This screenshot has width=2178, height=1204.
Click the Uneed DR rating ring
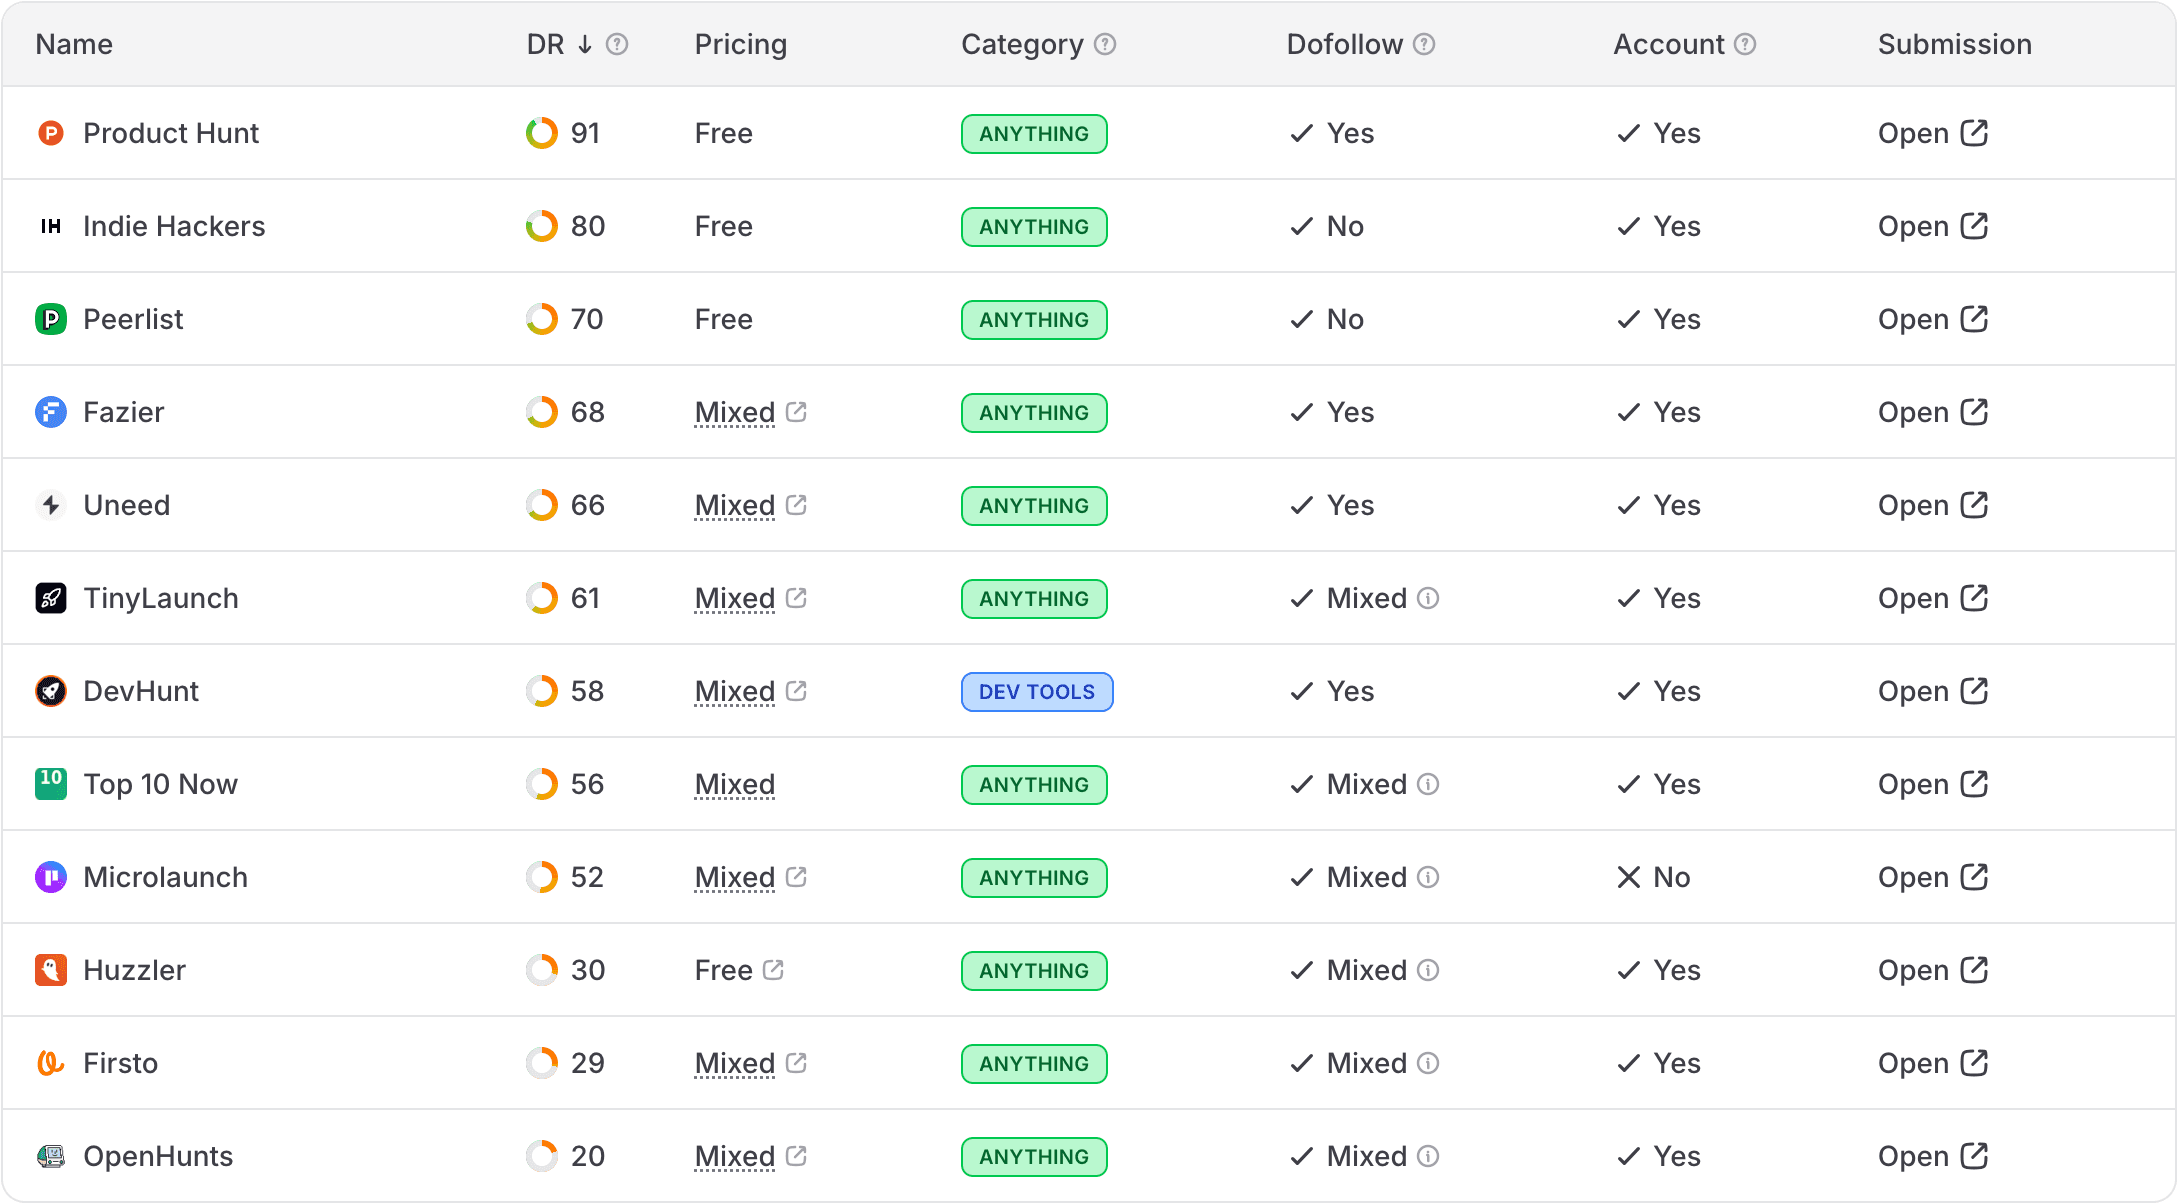click(541, 505)
